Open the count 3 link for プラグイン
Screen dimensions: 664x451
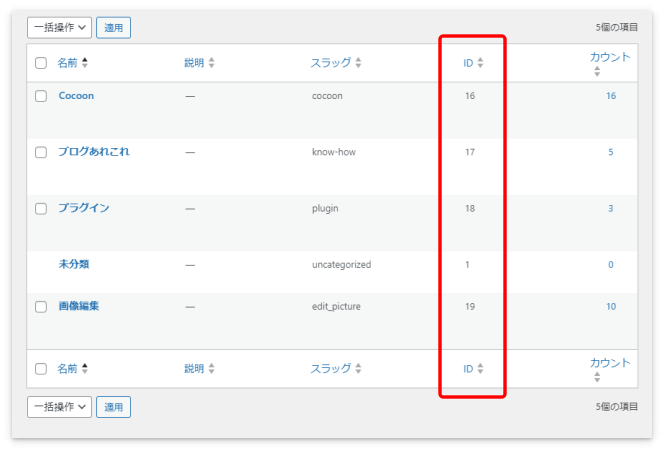click(x=611, y=208)
